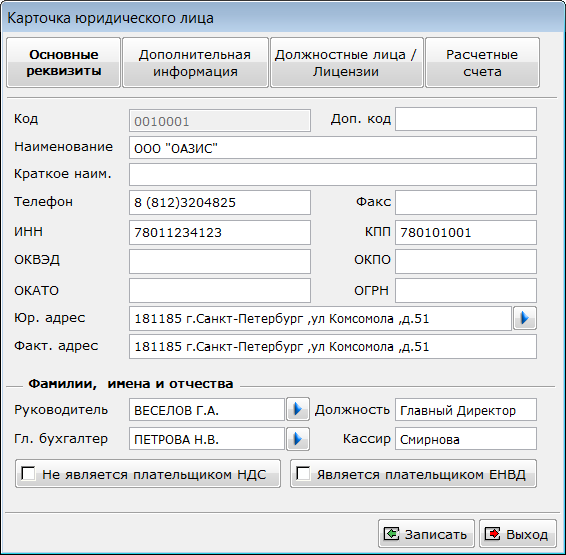Click the blue arrow beside Юр. адрес
Viewport: 566px width, 555px height.
coord(524,318)
